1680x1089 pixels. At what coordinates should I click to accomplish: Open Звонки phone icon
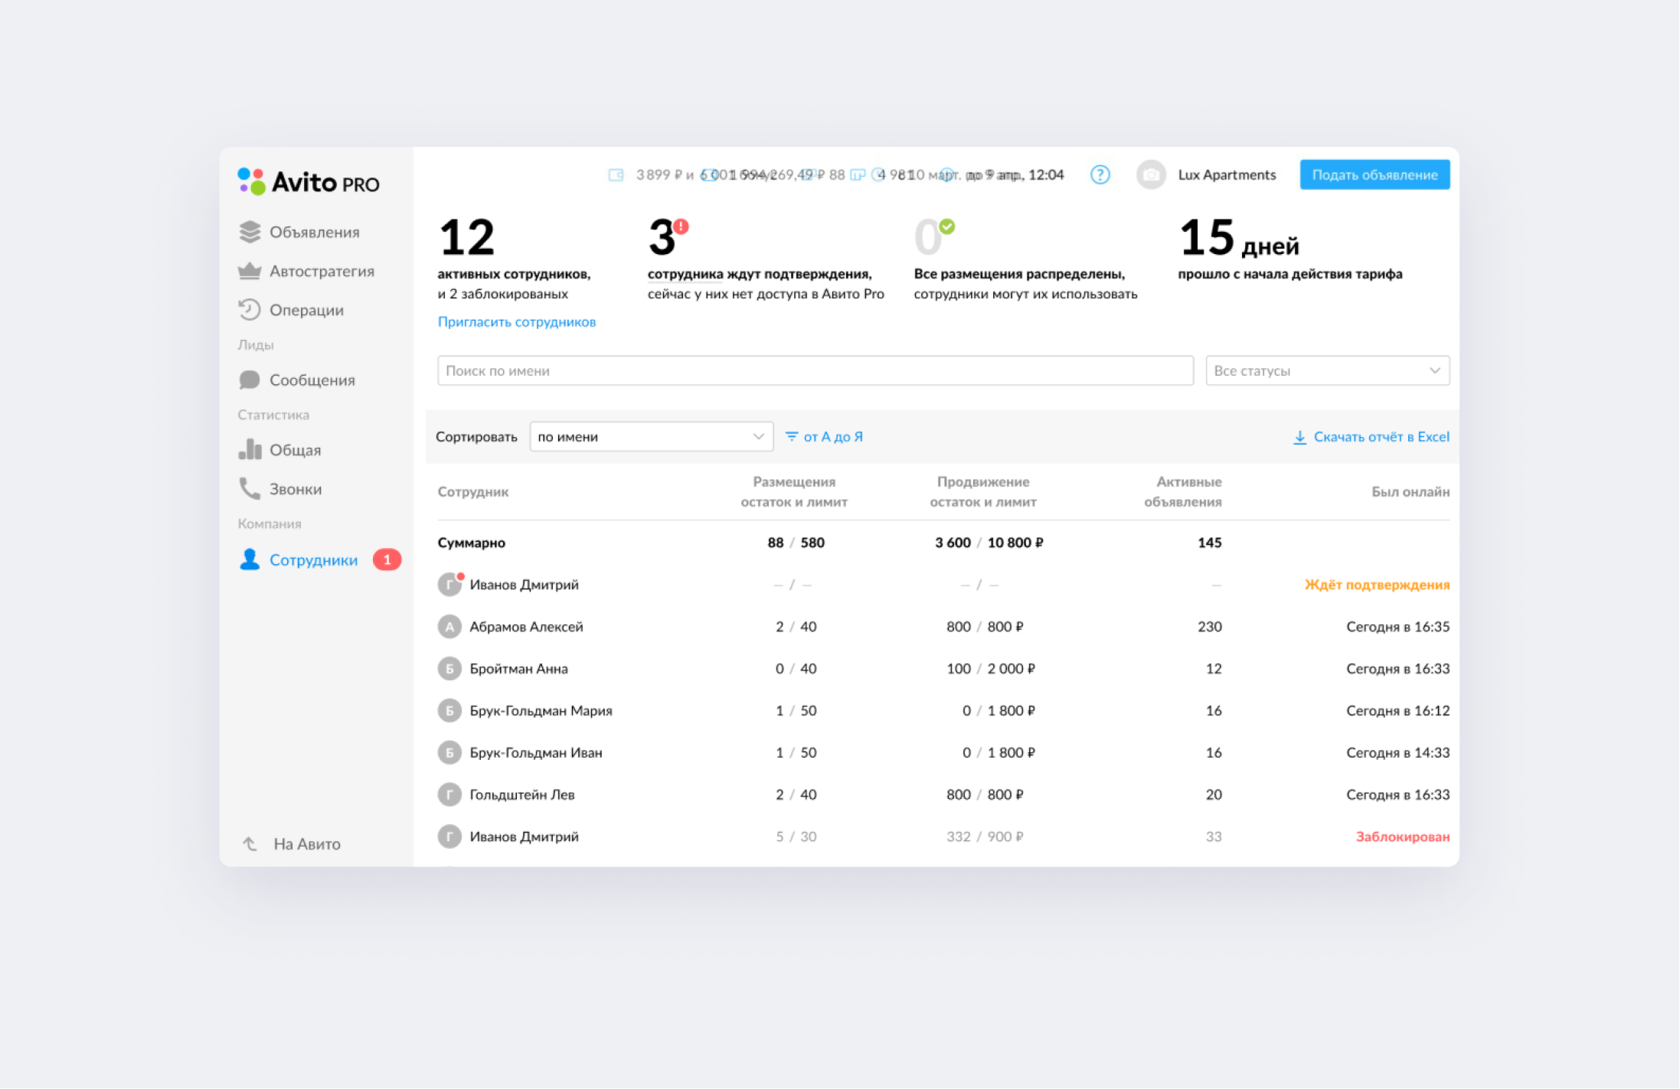click(x=250, y=489)
